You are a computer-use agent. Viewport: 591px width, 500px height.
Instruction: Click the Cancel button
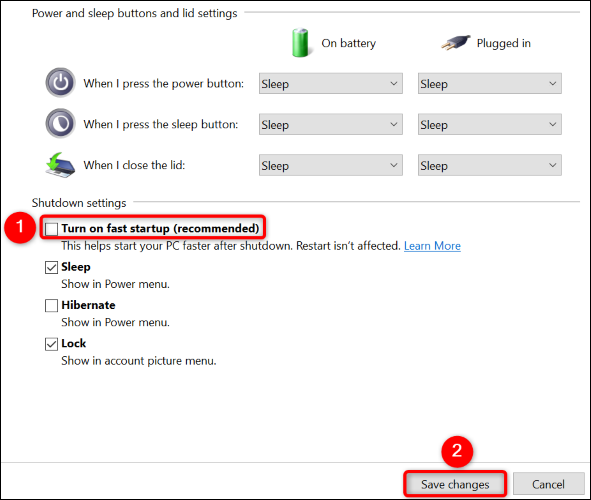click(x=548, y=484)
